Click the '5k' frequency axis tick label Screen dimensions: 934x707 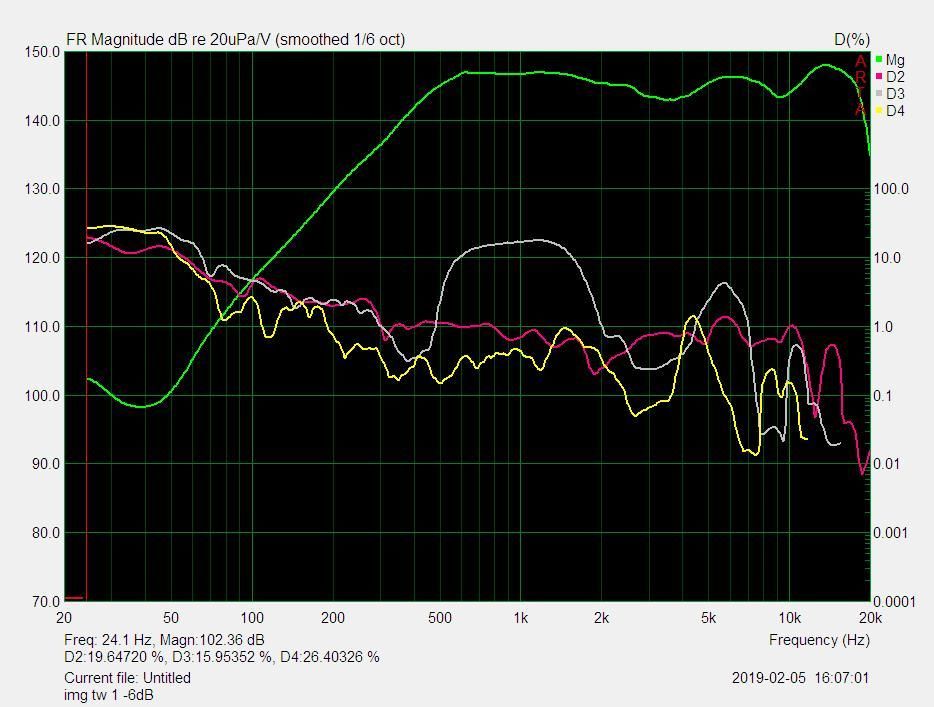tap(708, 618)
